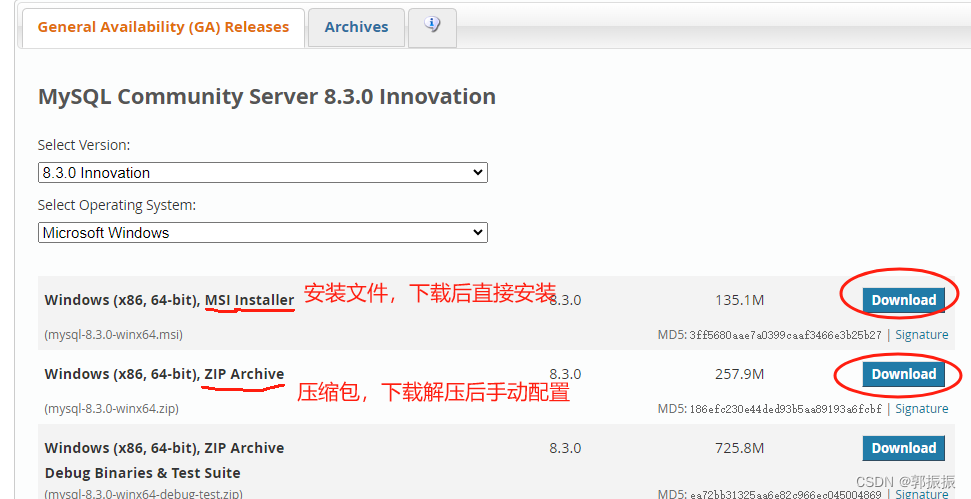The width and height of the screenshot is (971, 499).
Task: Click the '135.1M' size value
Action: click(x=739, y=300)
